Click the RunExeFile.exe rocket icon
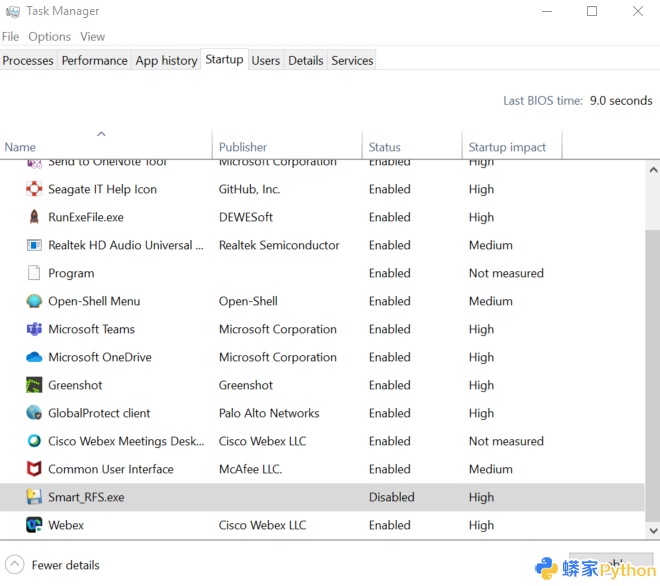Screen dimensions: 660x586 34,217
